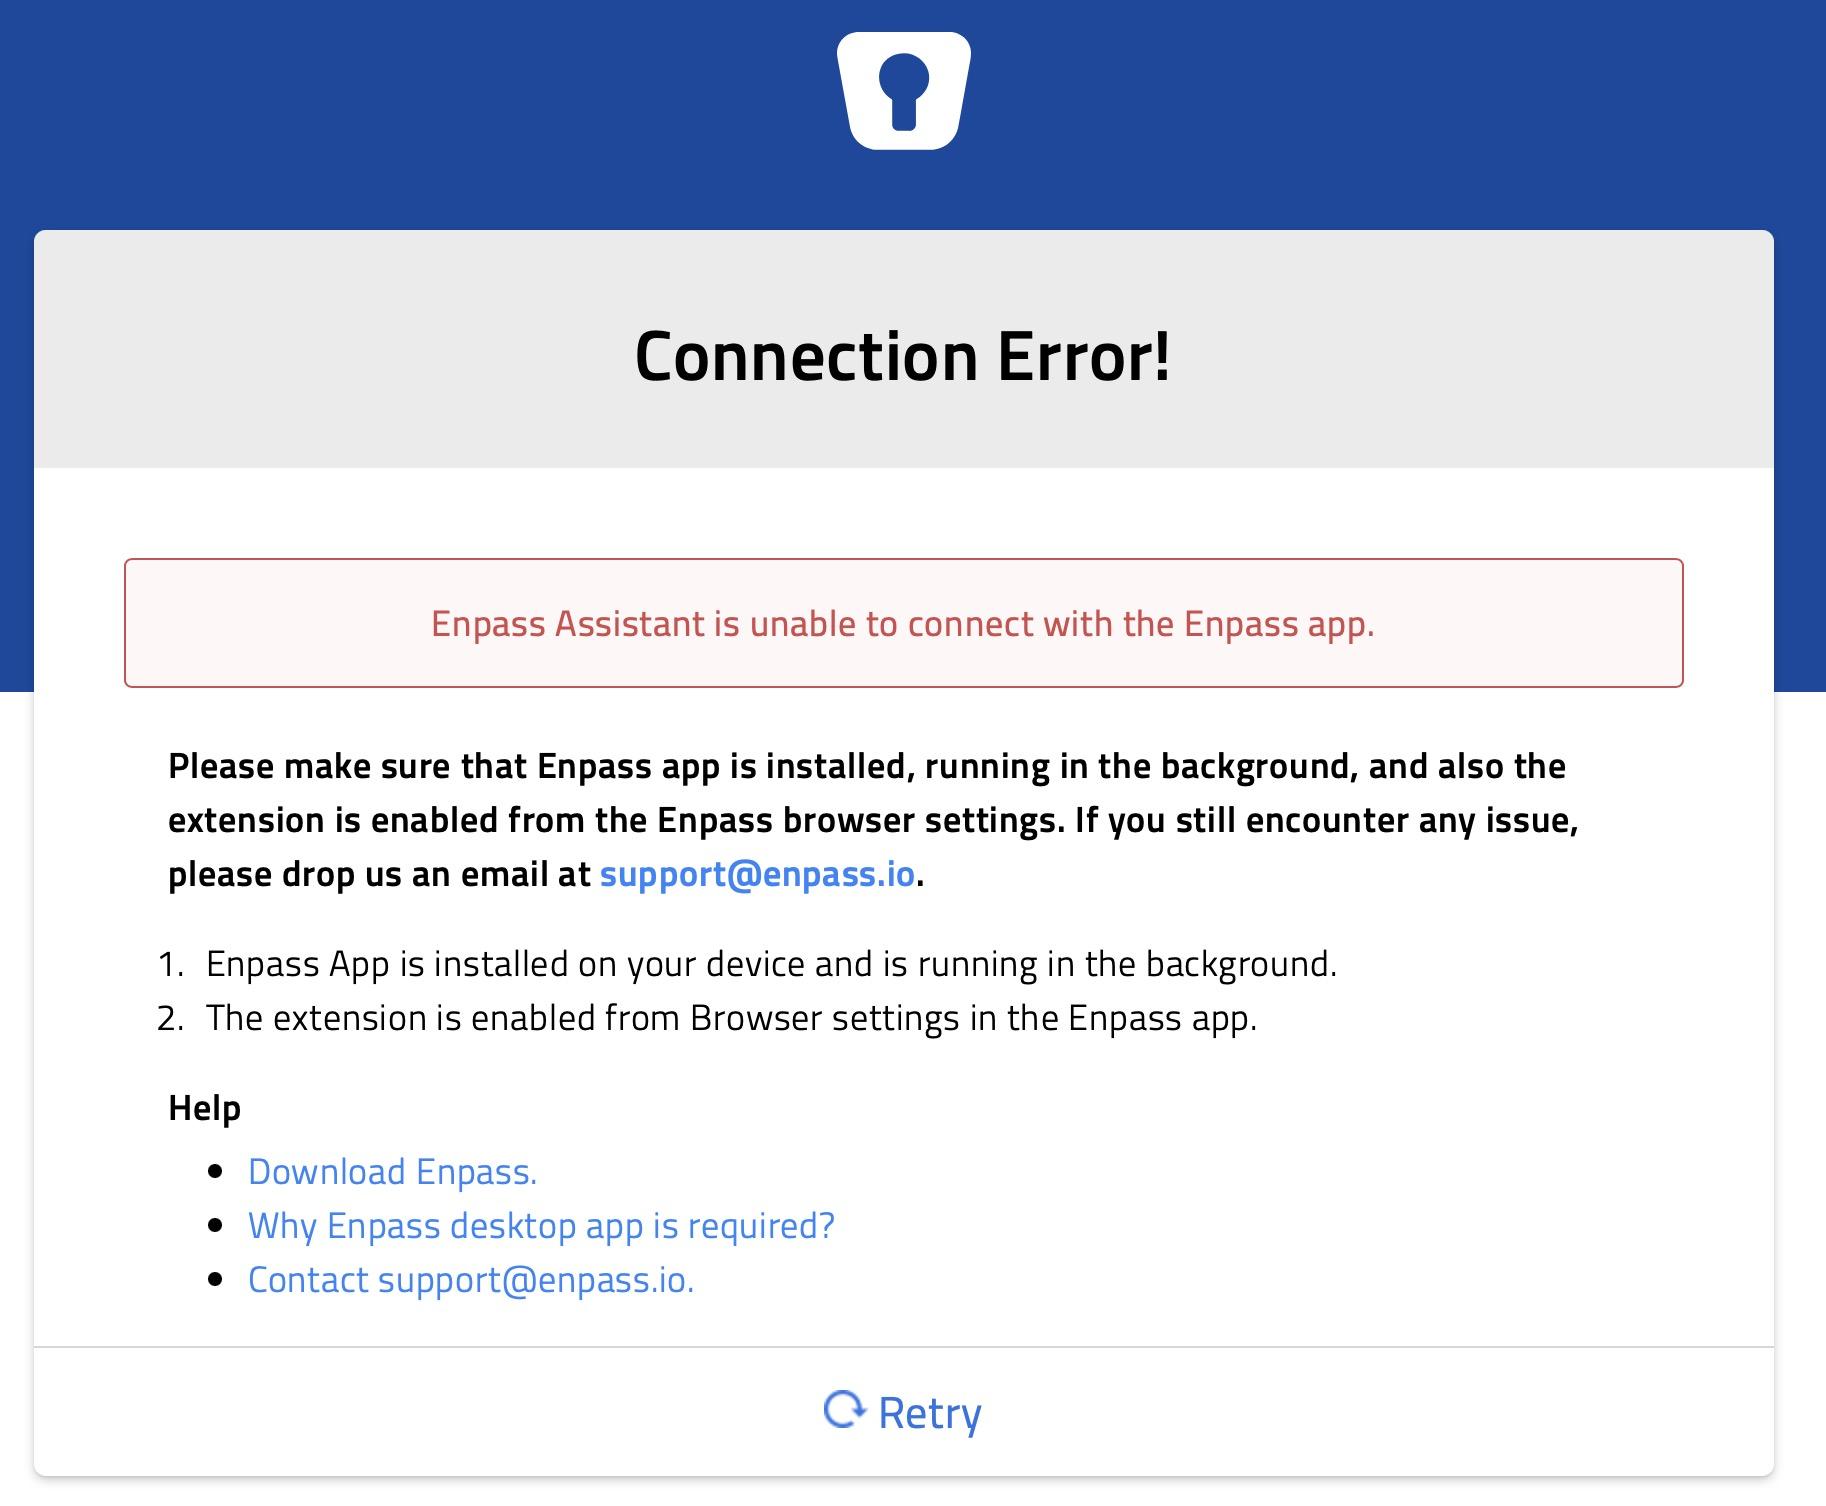Open the support@enpass.io link in paragraph
The height and width of the screenshot is (1506, 1826).
pyautogui.click(x=757, y=874)
